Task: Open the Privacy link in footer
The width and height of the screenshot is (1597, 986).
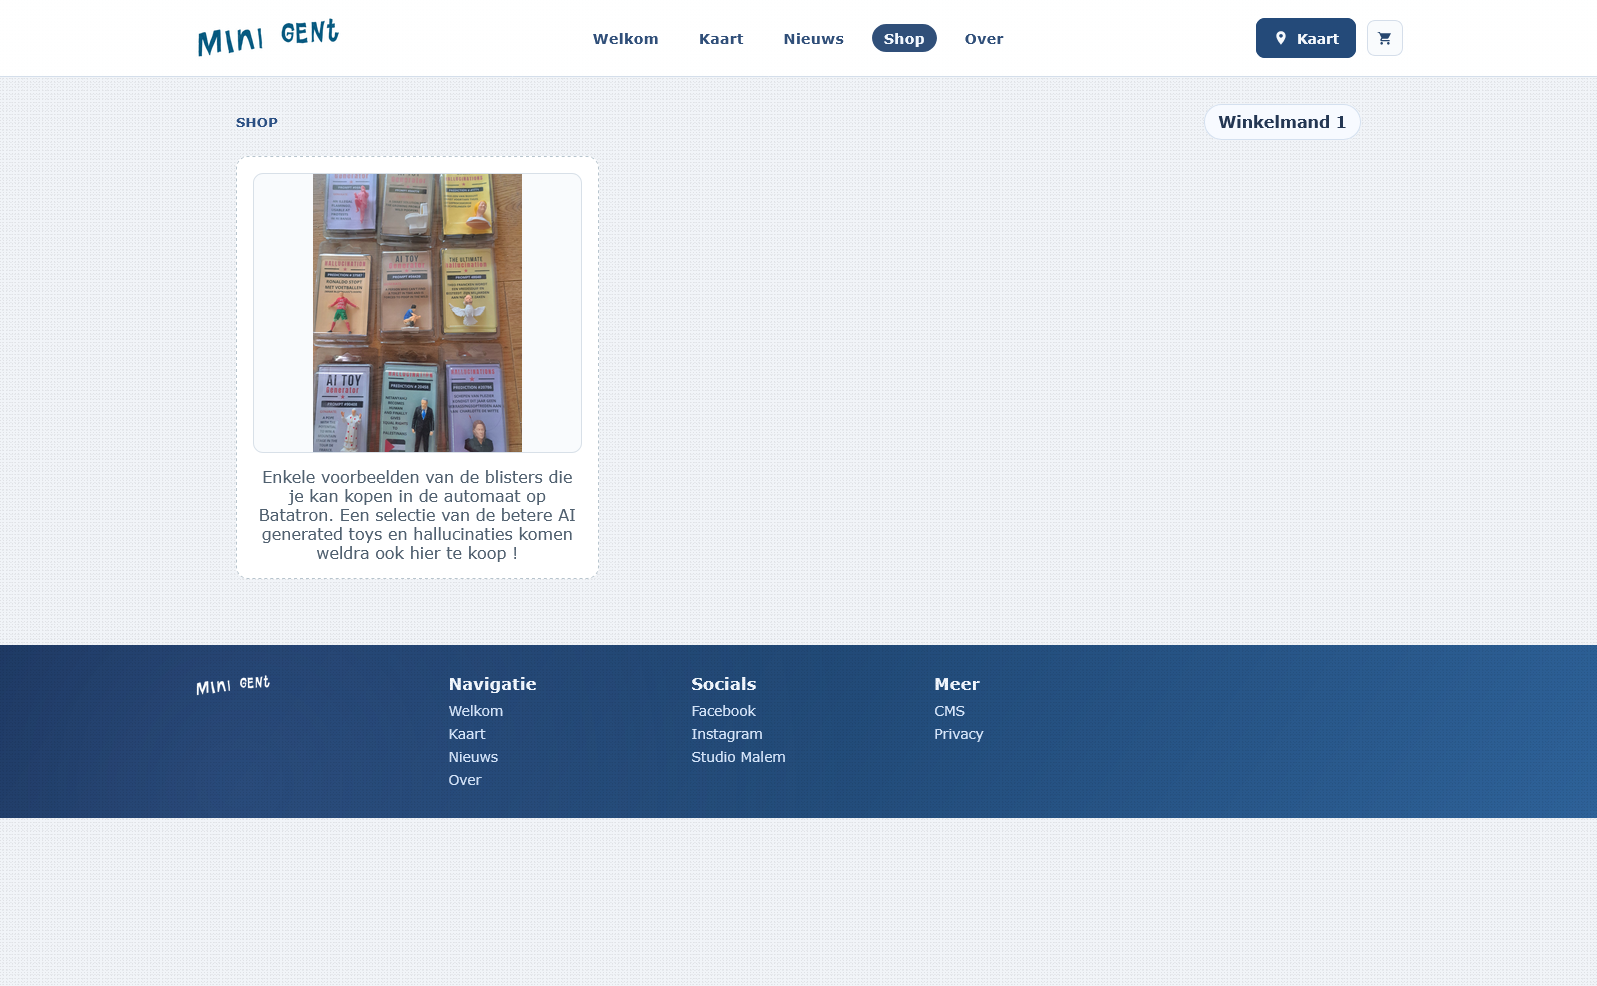Action: [959, 734]
